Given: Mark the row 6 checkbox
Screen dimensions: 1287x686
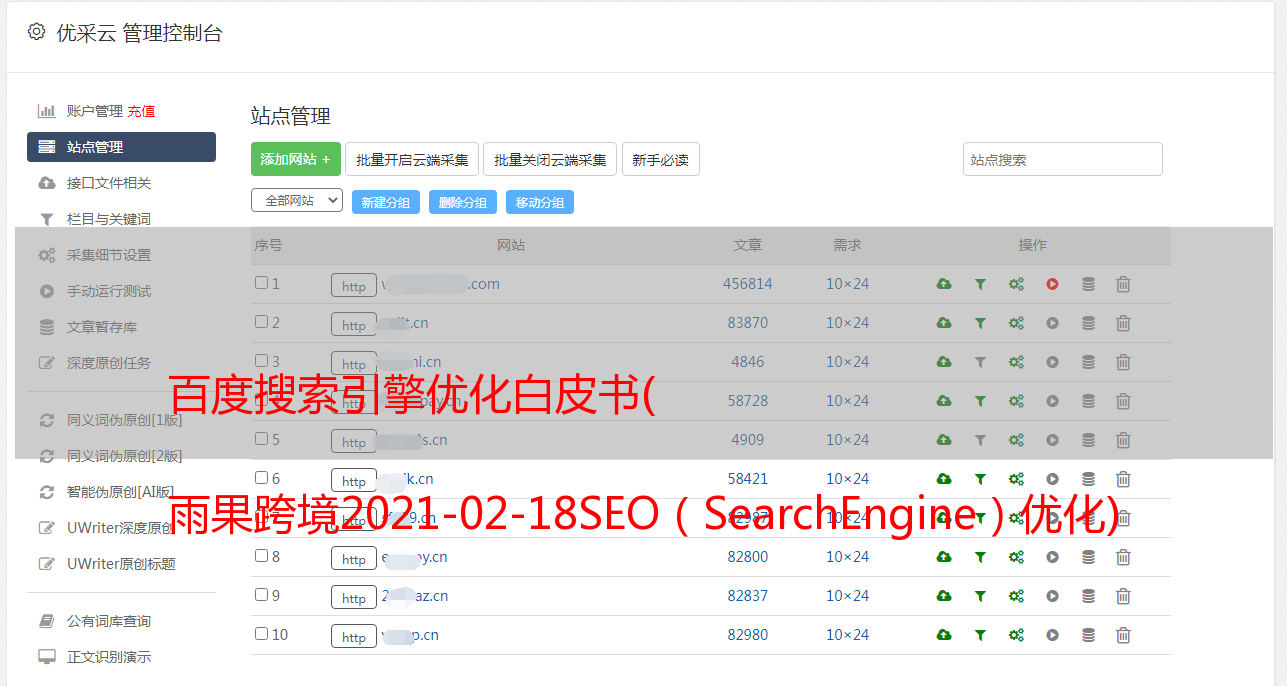Looking at the screenshot, I should pyautogui.click(x=261, y=478).
